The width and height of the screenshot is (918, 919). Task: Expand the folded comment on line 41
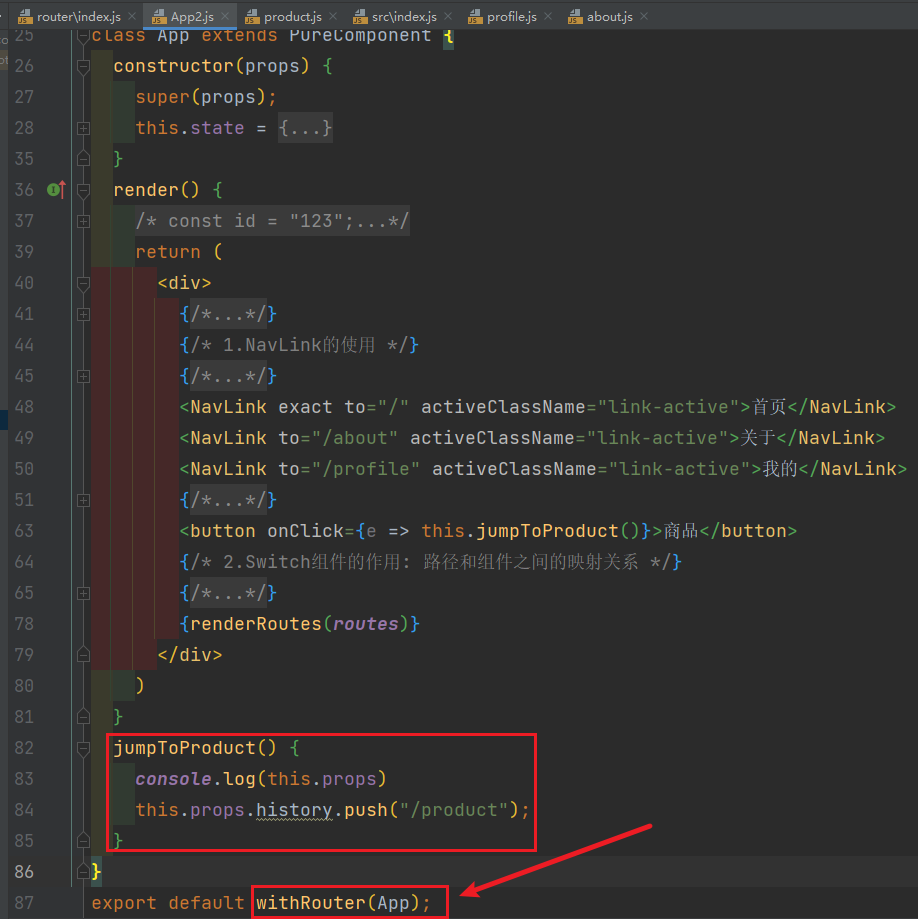83,315
